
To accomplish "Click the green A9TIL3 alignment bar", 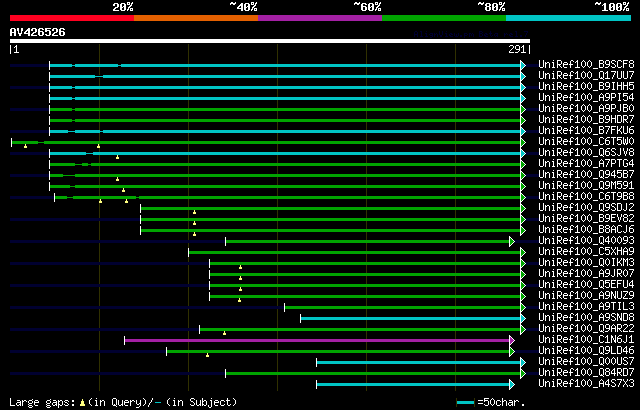I will click(x=402, y=307).
